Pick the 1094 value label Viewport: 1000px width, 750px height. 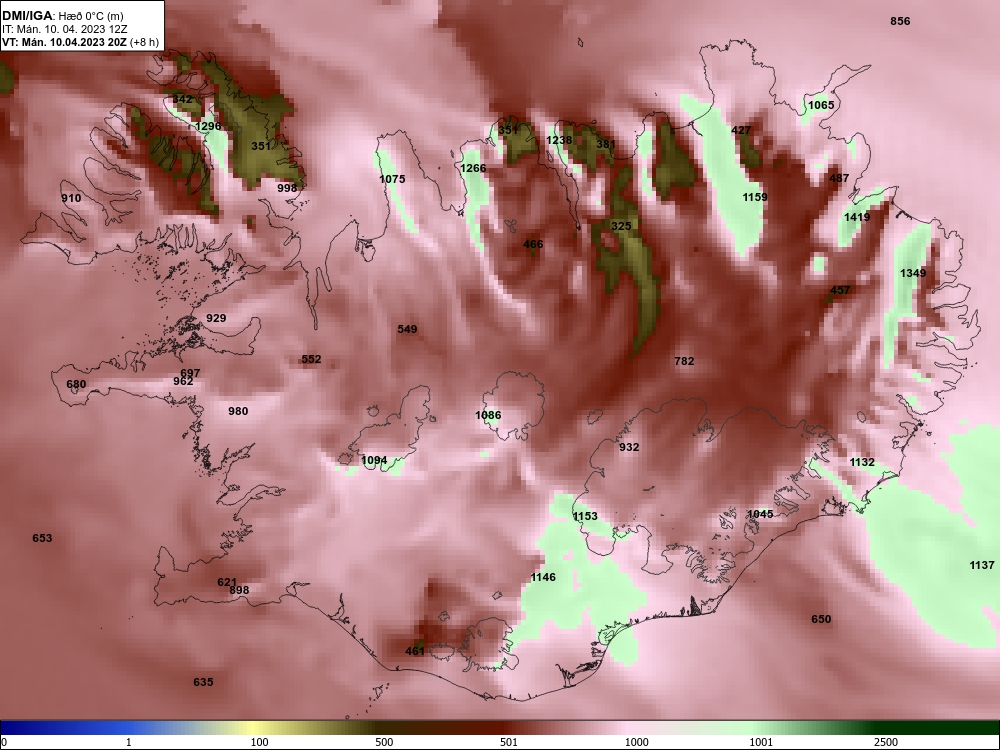[x=374, y=460]
